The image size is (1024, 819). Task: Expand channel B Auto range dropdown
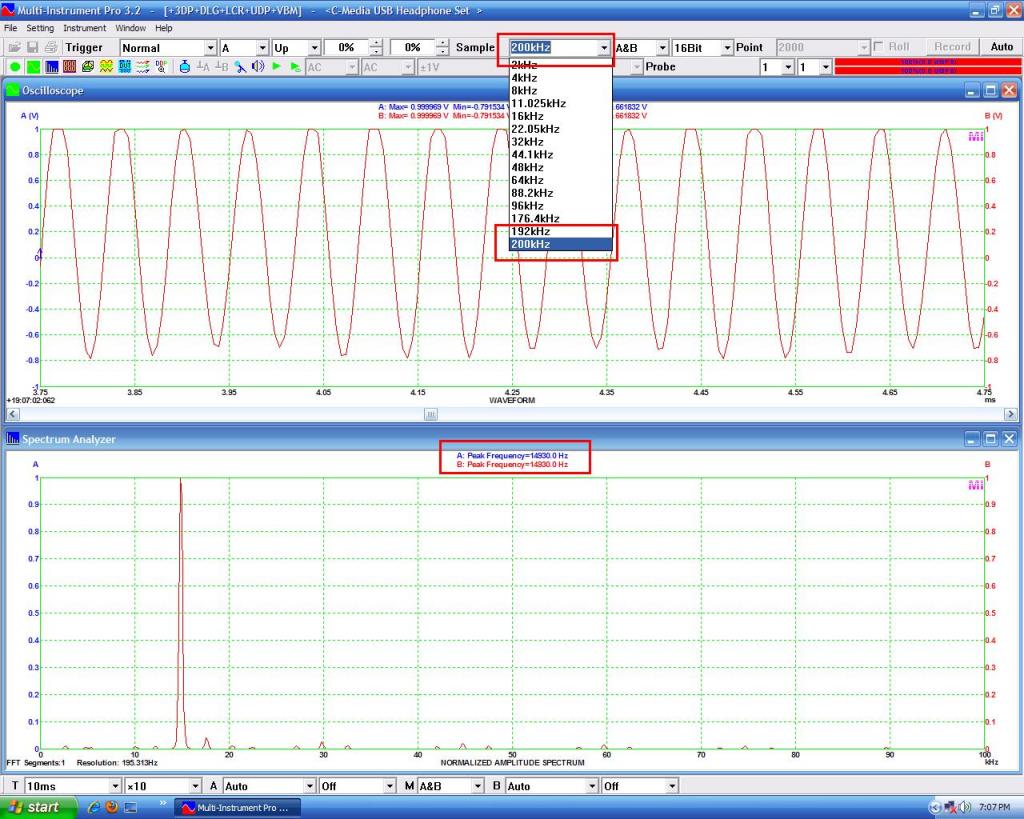click(592, 786)
